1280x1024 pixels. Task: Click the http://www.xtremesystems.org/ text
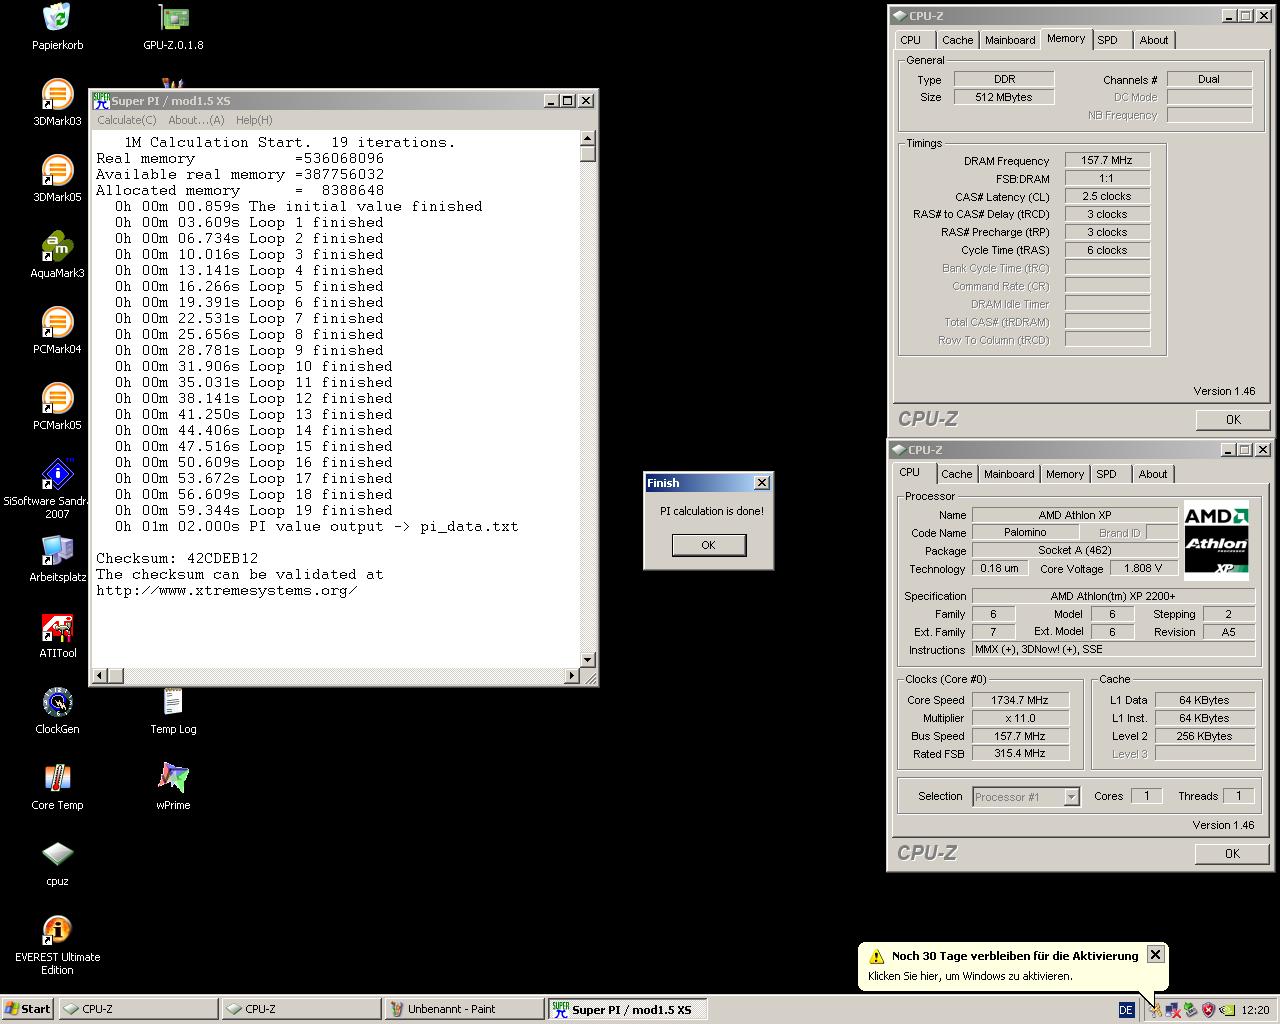point(227,590)
